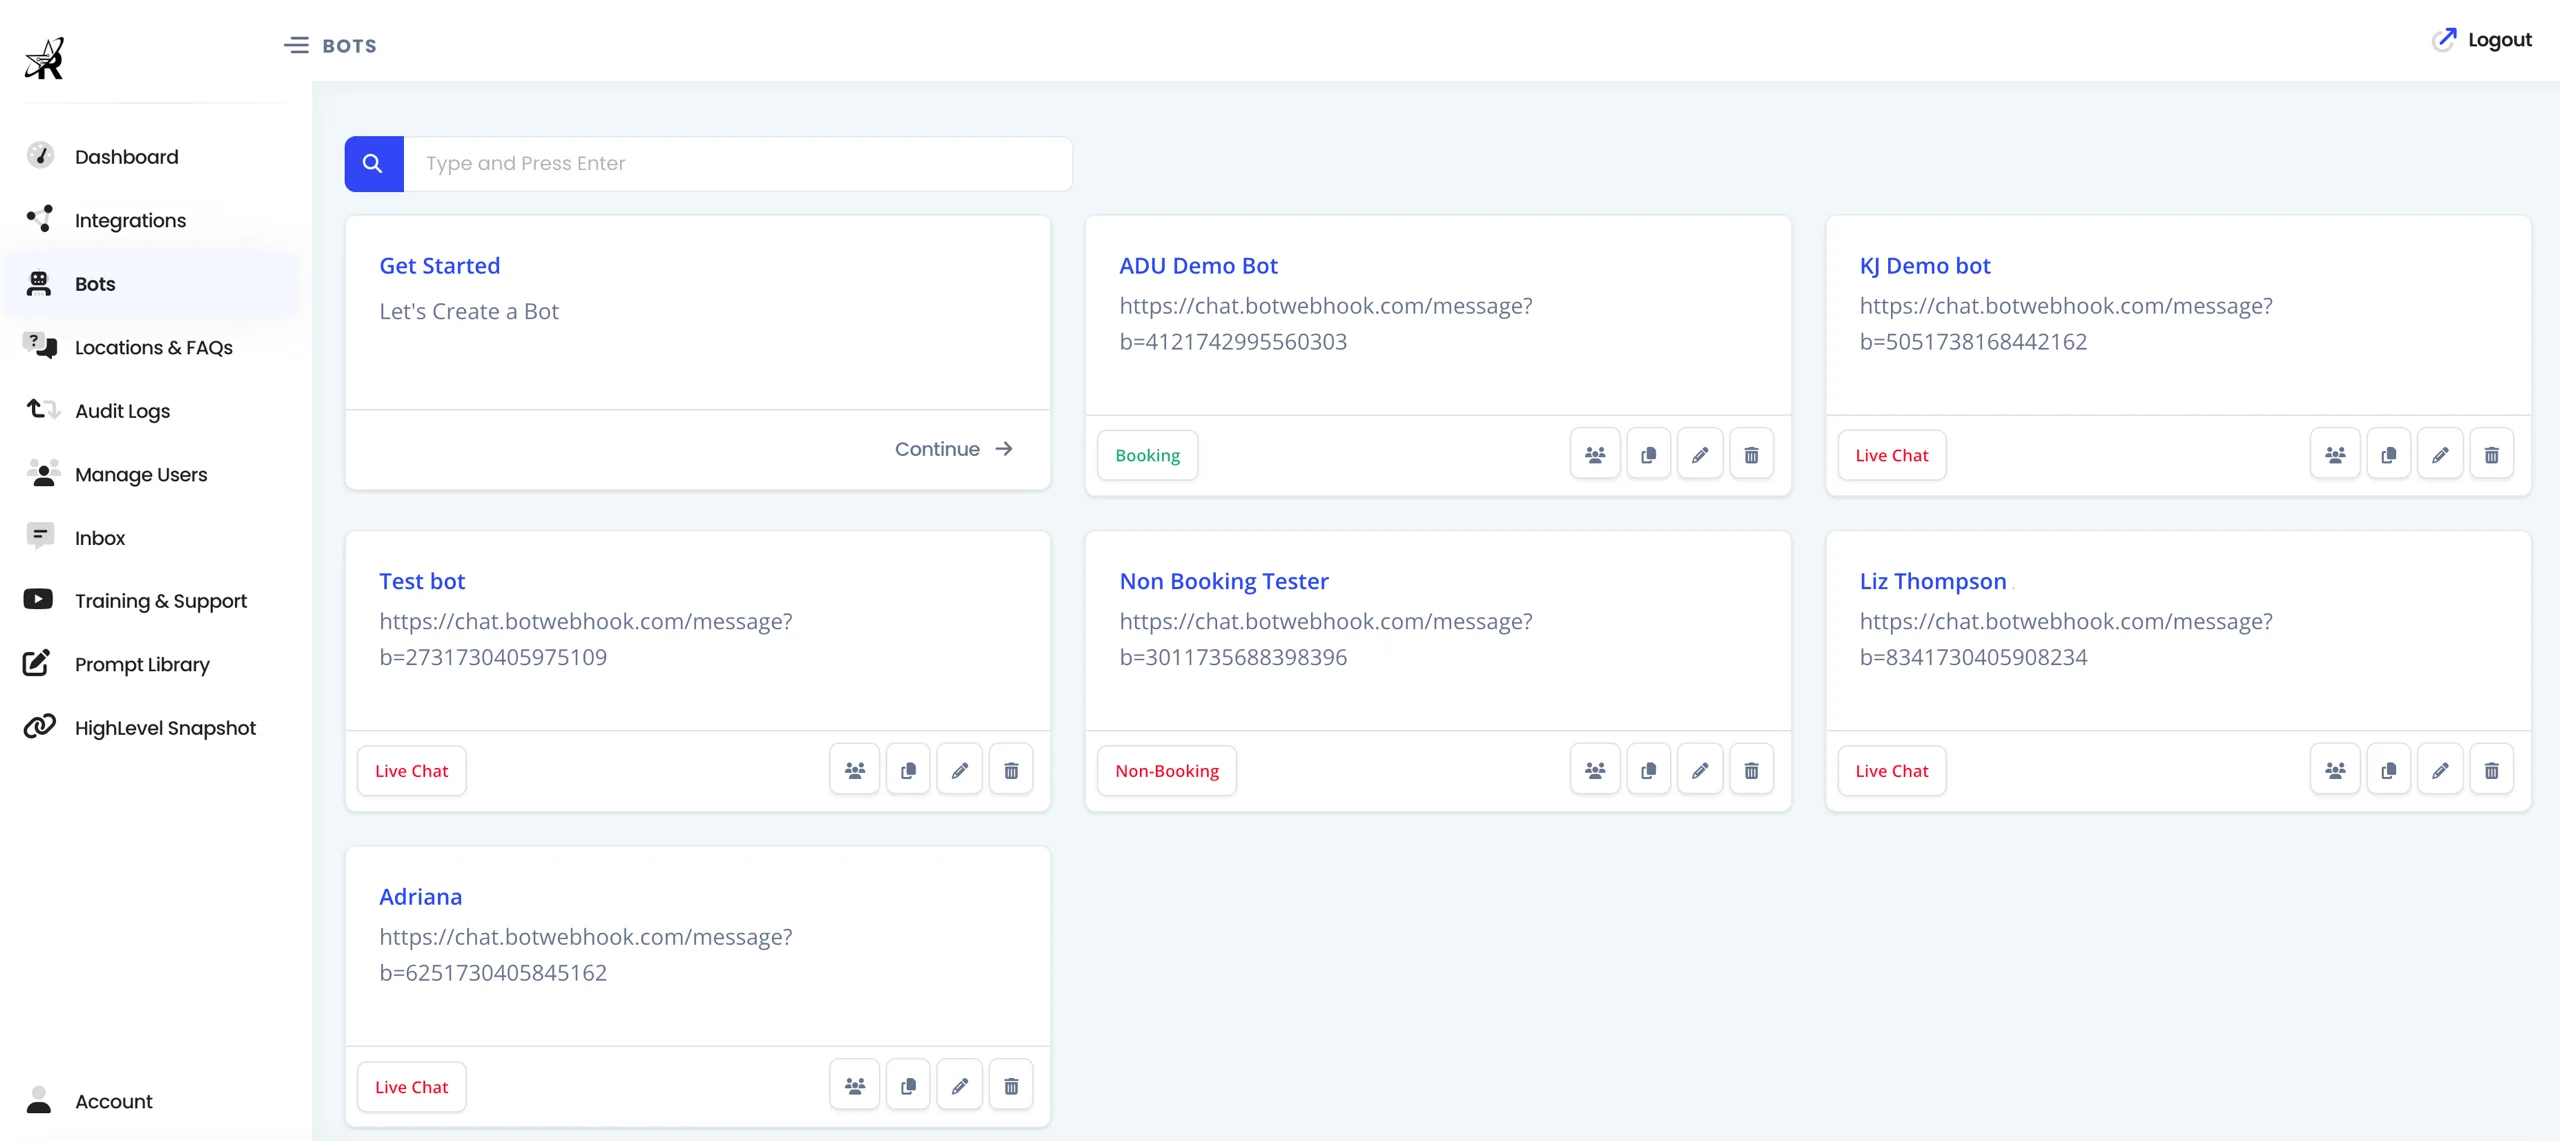
Task: Delete the Liz Thompson bot
Action: (x=2491, y=770)
